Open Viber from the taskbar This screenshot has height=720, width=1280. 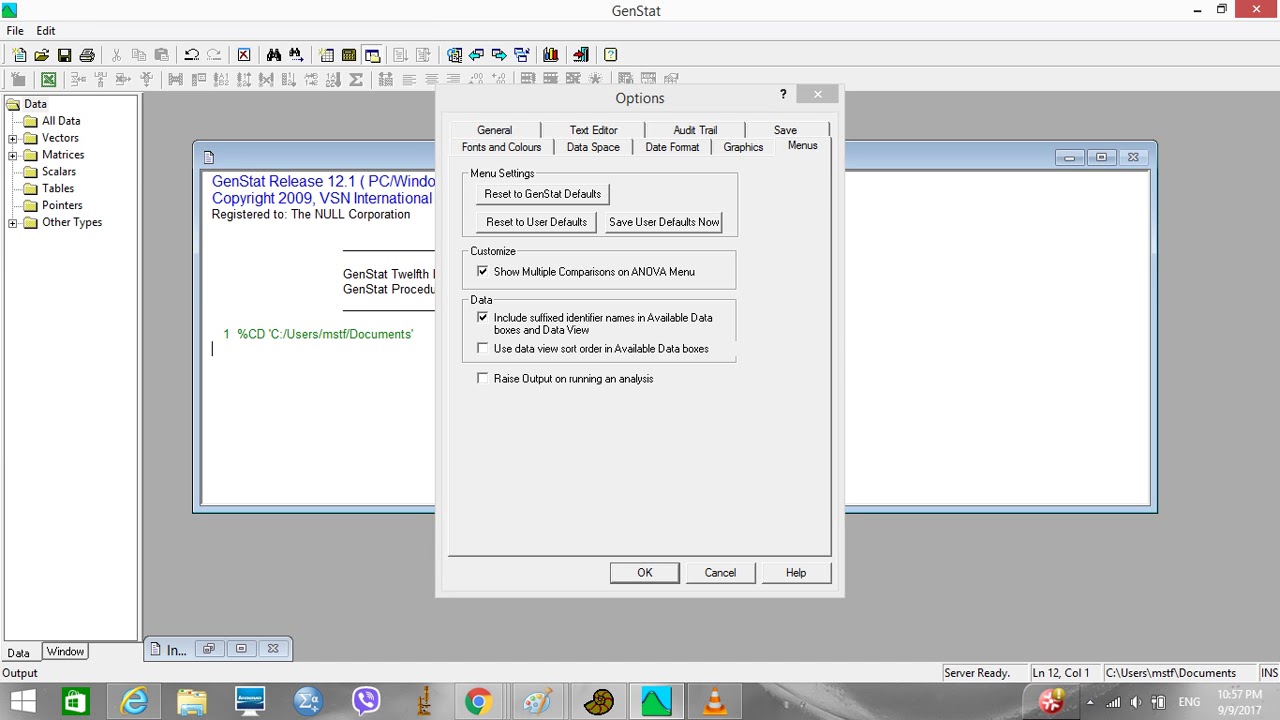365,701
